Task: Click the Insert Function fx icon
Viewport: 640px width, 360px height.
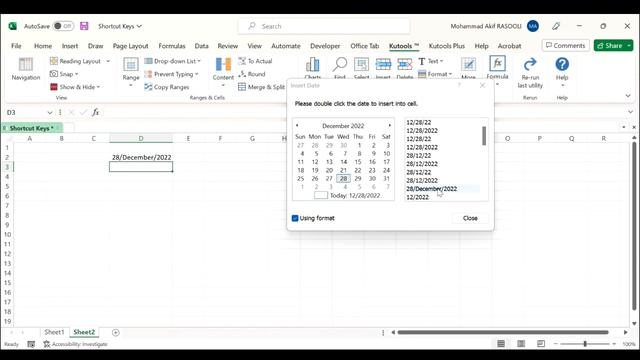Action: tap(95, 112)
